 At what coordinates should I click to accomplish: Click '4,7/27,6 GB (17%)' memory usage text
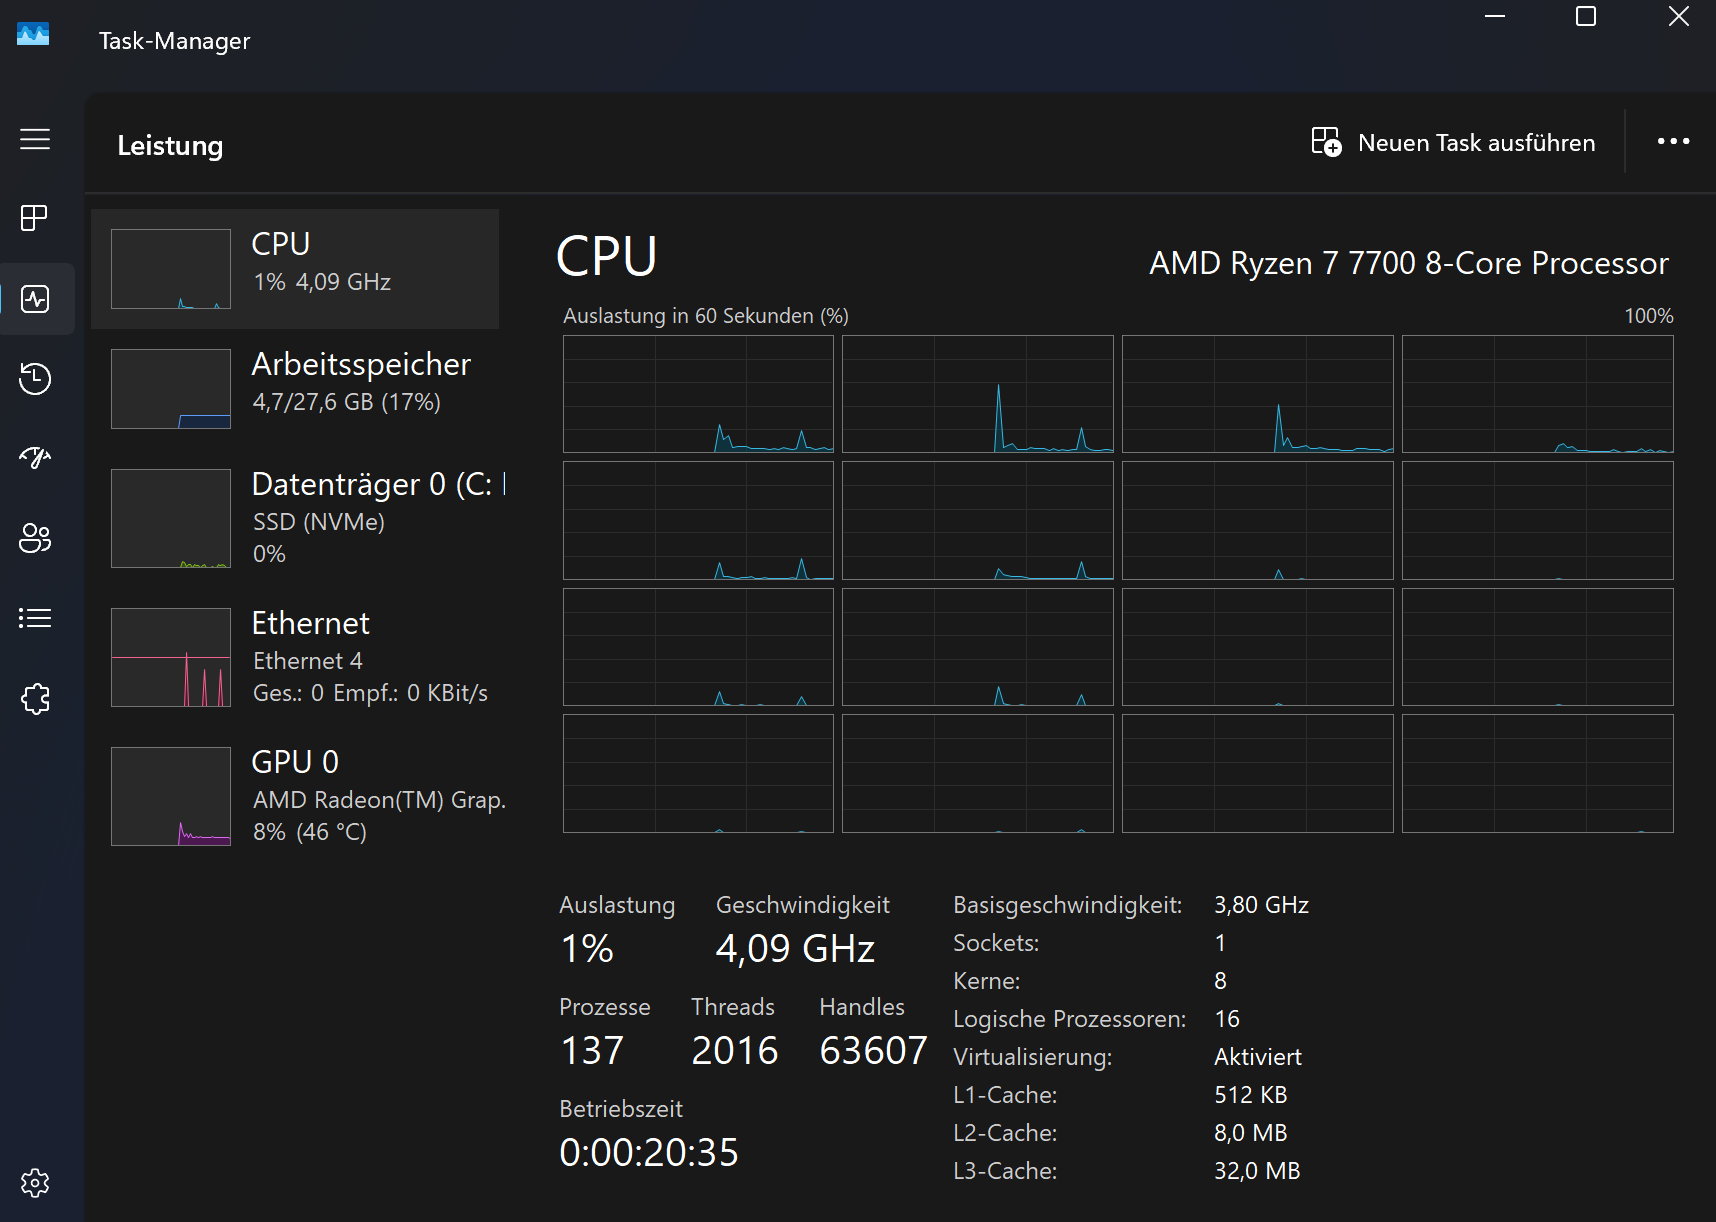347,402
